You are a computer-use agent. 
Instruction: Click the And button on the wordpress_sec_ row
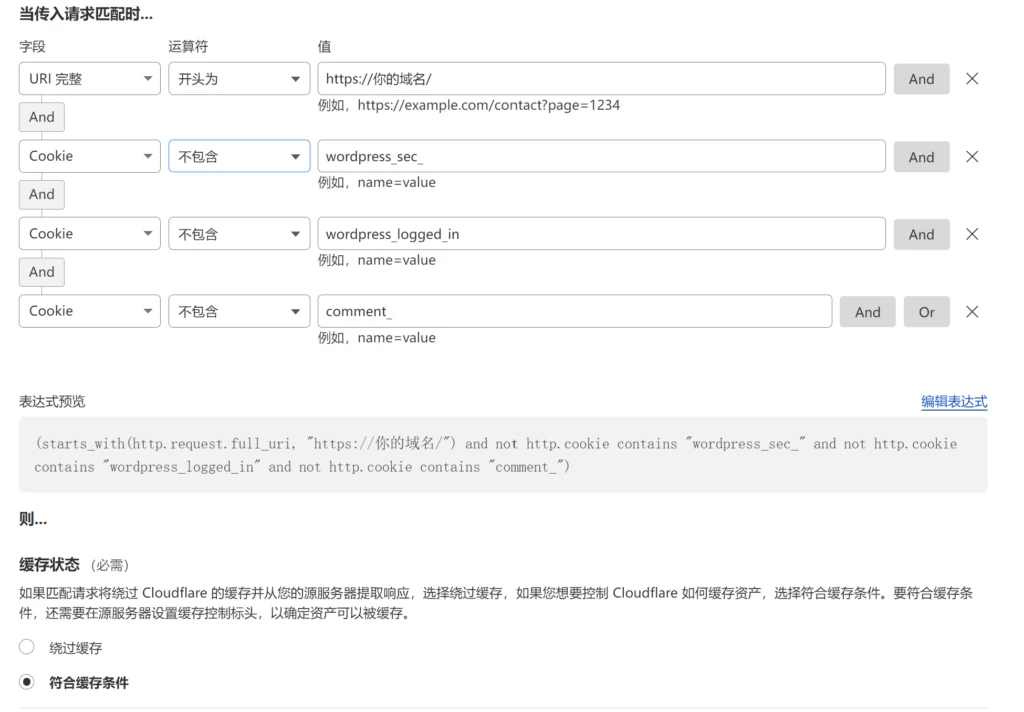pyautogui.click(x=920, y=156)
